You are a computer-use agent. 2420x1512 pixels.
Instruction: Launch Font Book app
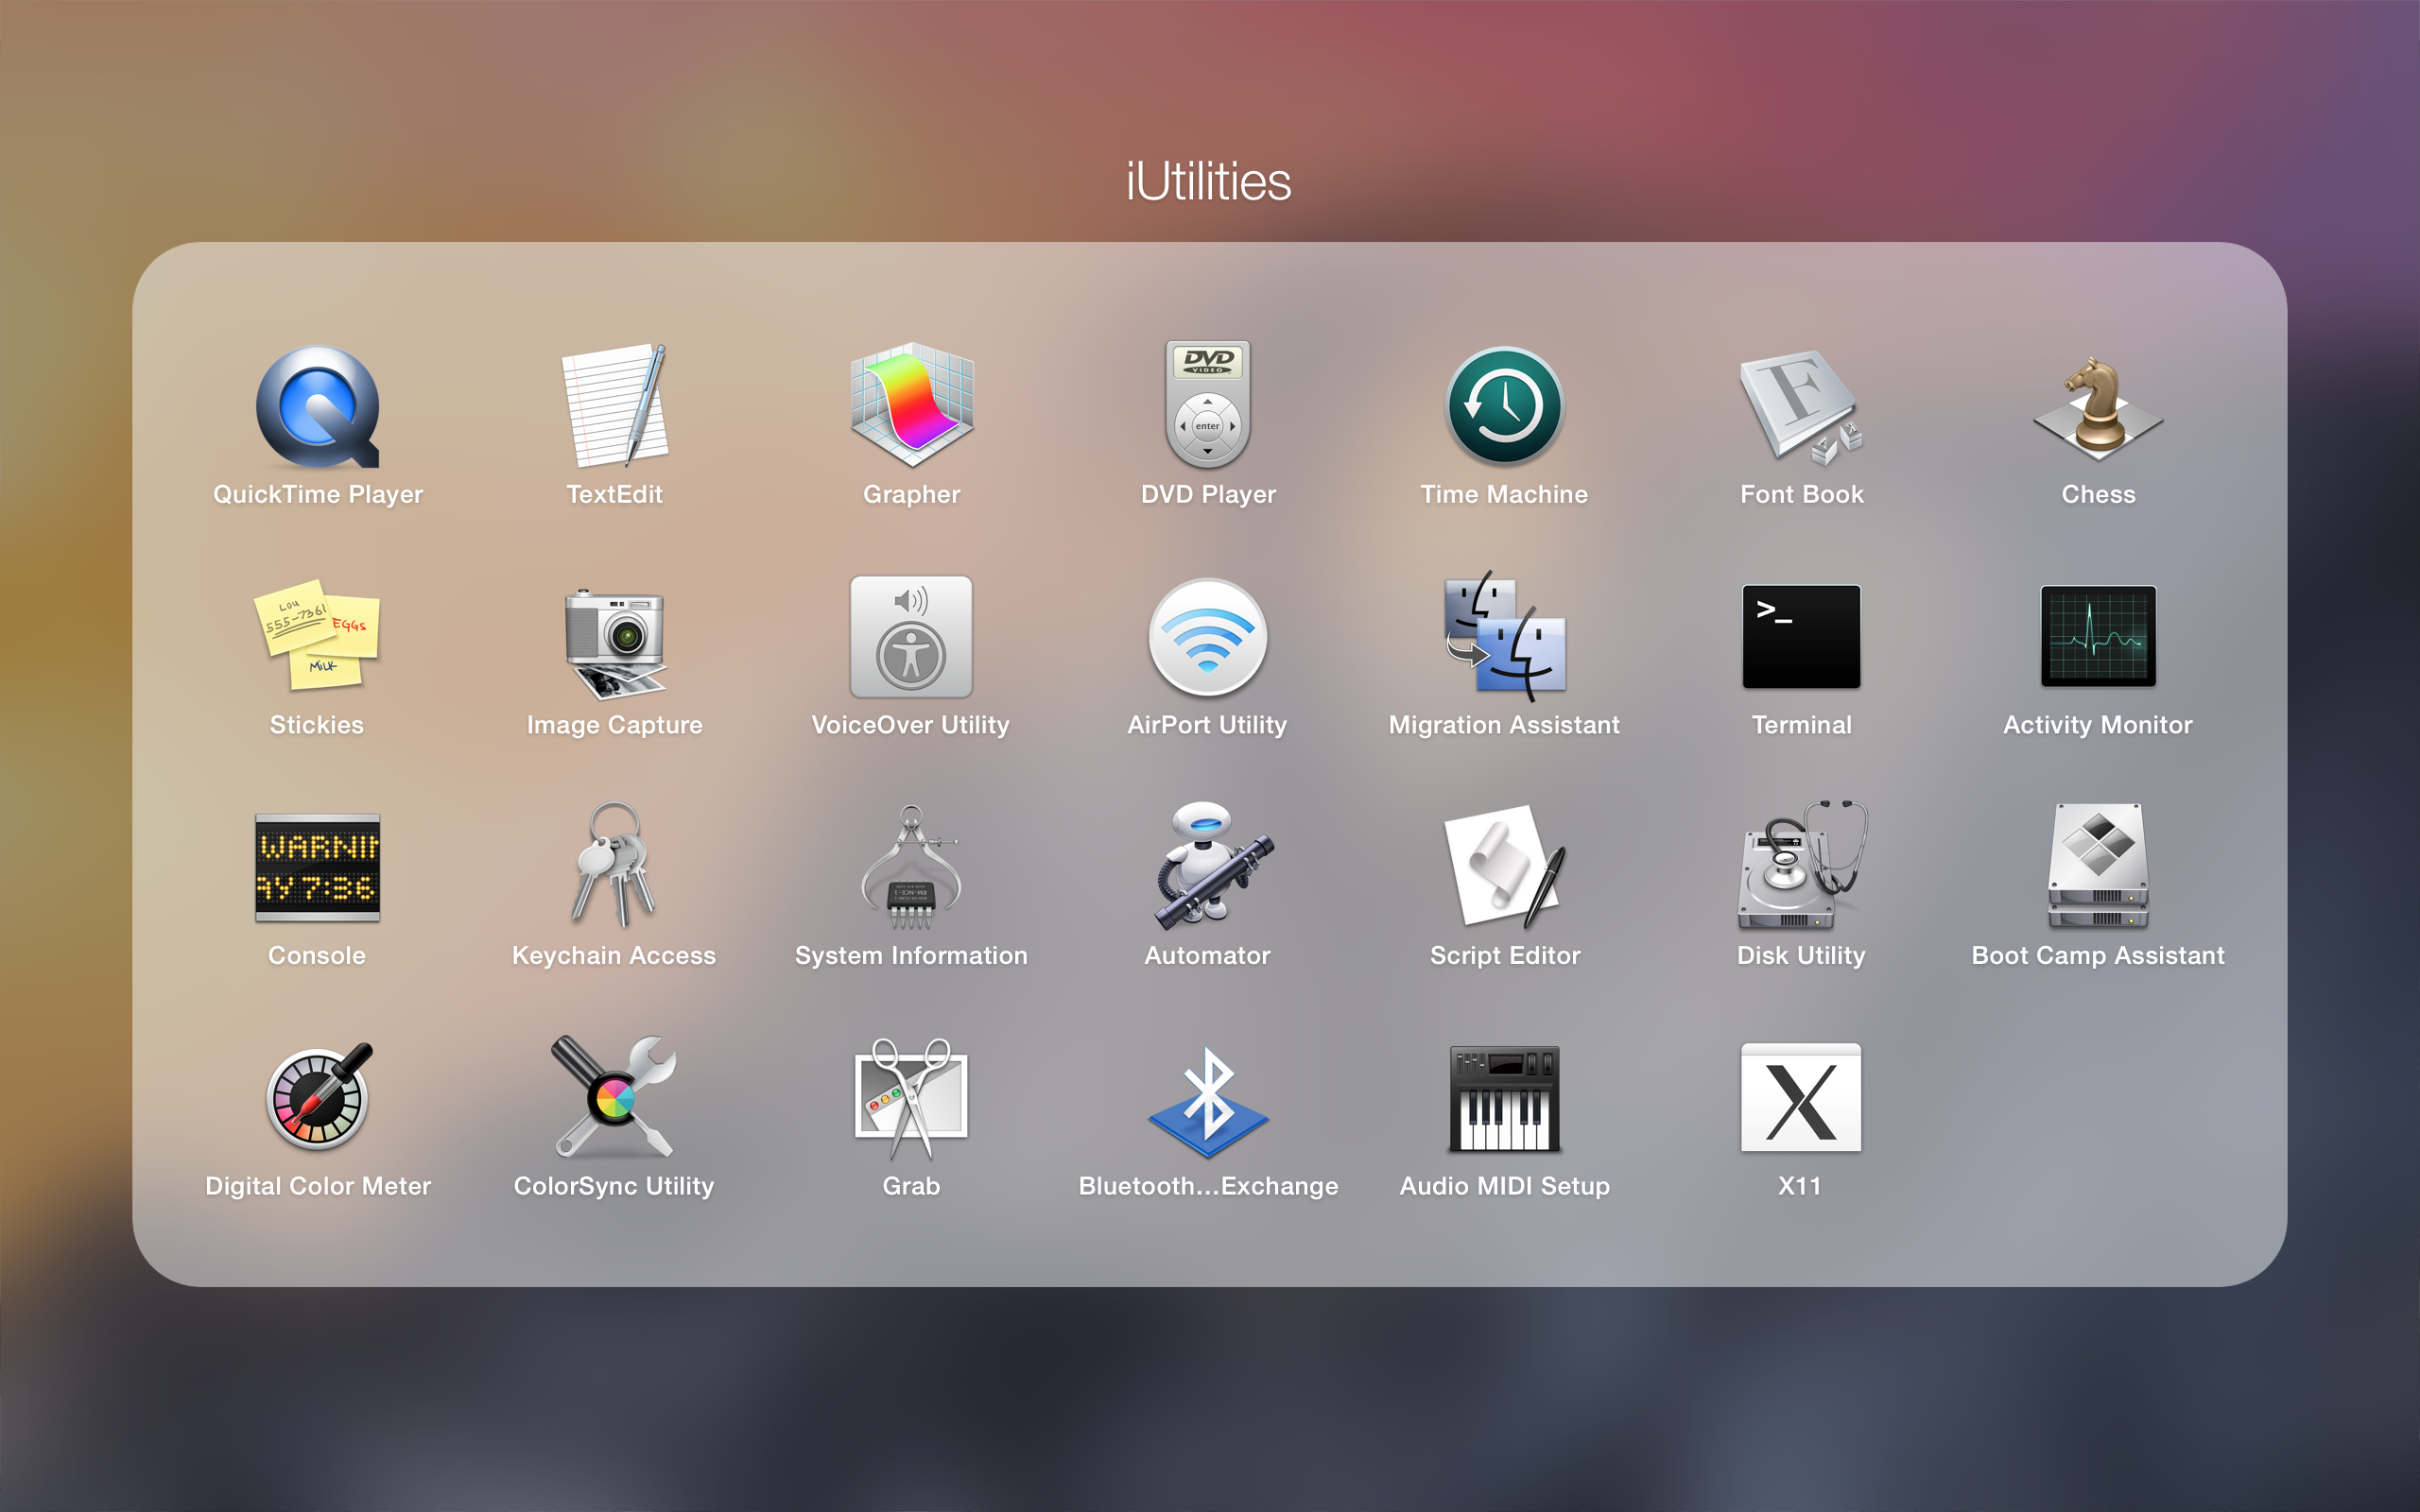pos(1800,407)
